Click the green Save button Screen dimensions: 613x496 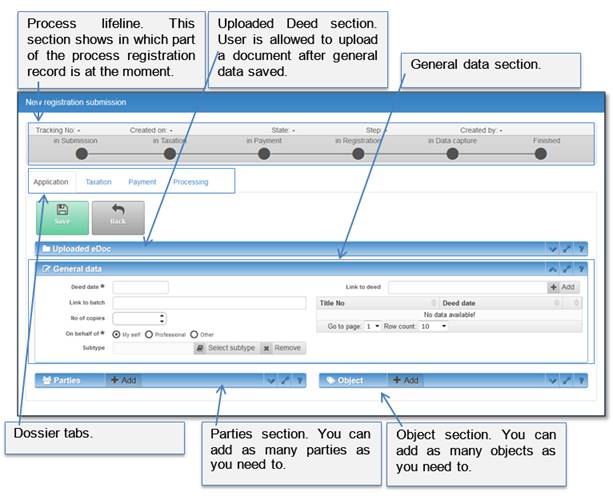click(x=62, y=216)
